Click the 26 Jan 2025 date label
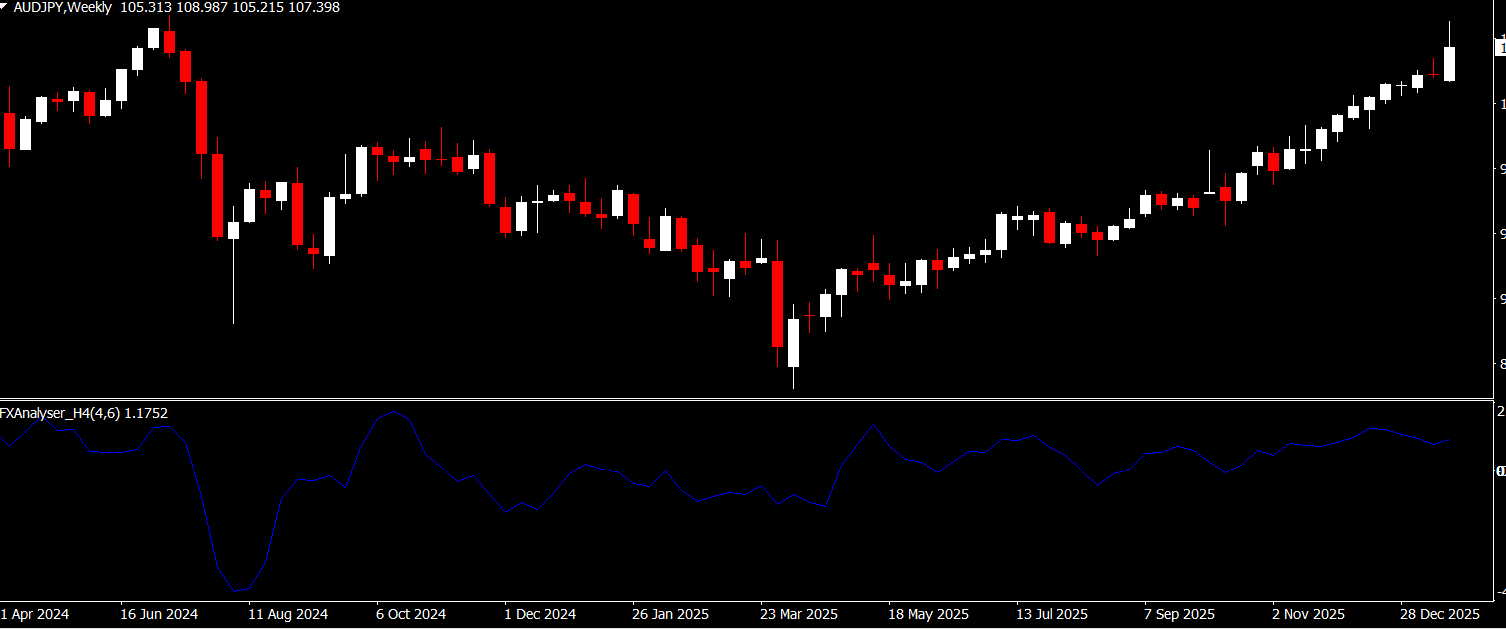This screenshot has width=1506, height=629. [x=668, y=614]
